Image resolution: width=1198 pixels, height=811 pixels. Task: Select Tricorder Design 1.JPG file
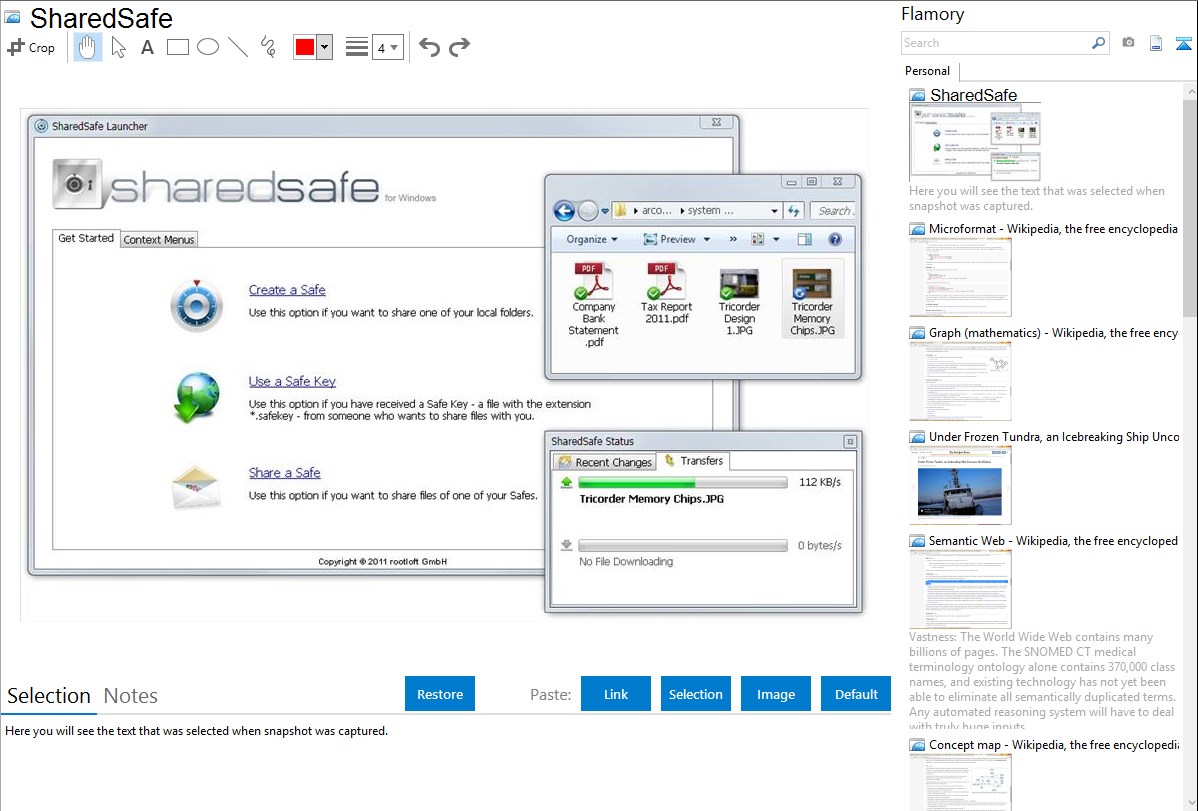point(739,301)
